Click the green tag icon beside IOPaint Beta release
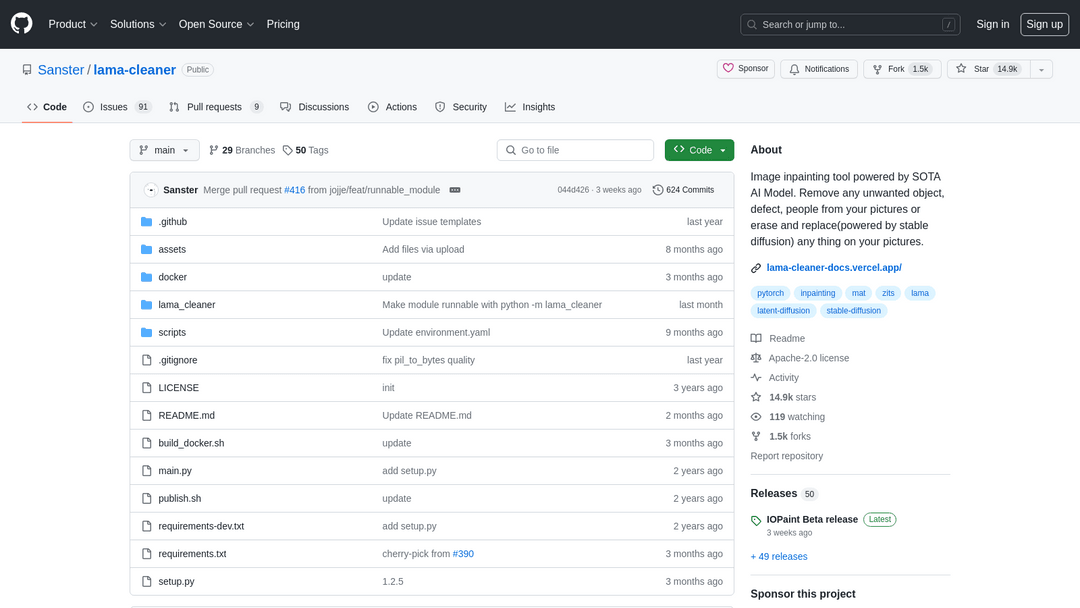This screenshot has width=1080, height=608. [x=756, y=521]
